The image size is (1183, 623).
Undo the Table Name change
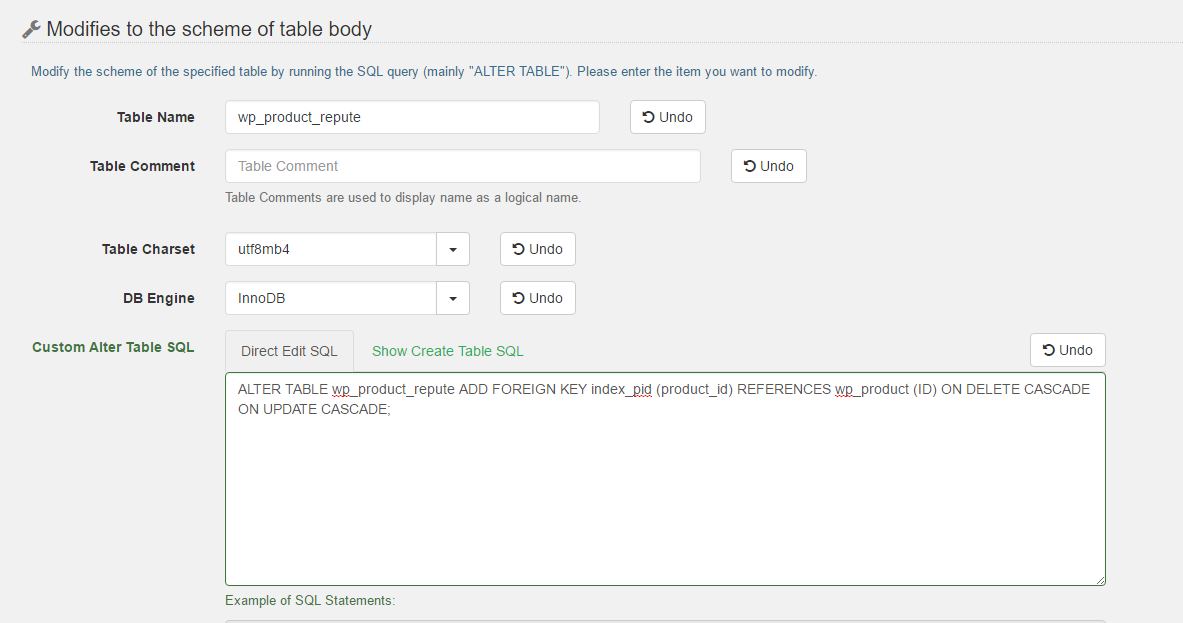tap(667, 117)
